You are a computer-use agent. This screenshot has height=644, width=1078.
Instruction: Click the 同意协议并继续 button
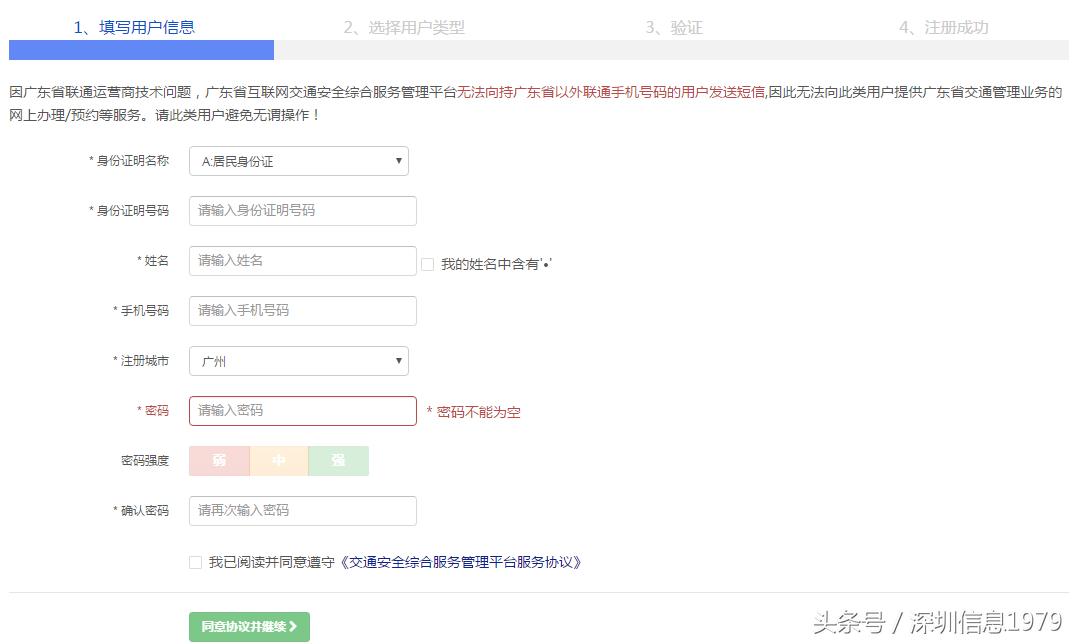[x=248, y=627]
